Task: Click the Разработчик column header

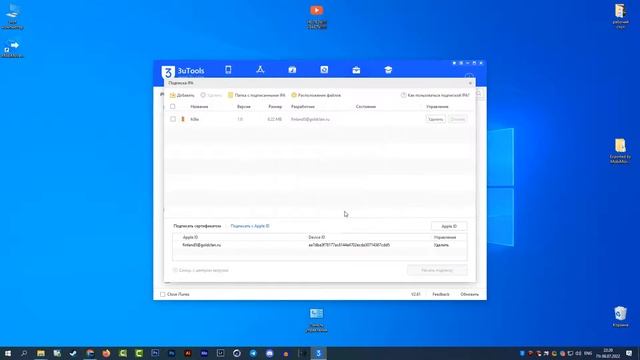Action: (303, 107)
